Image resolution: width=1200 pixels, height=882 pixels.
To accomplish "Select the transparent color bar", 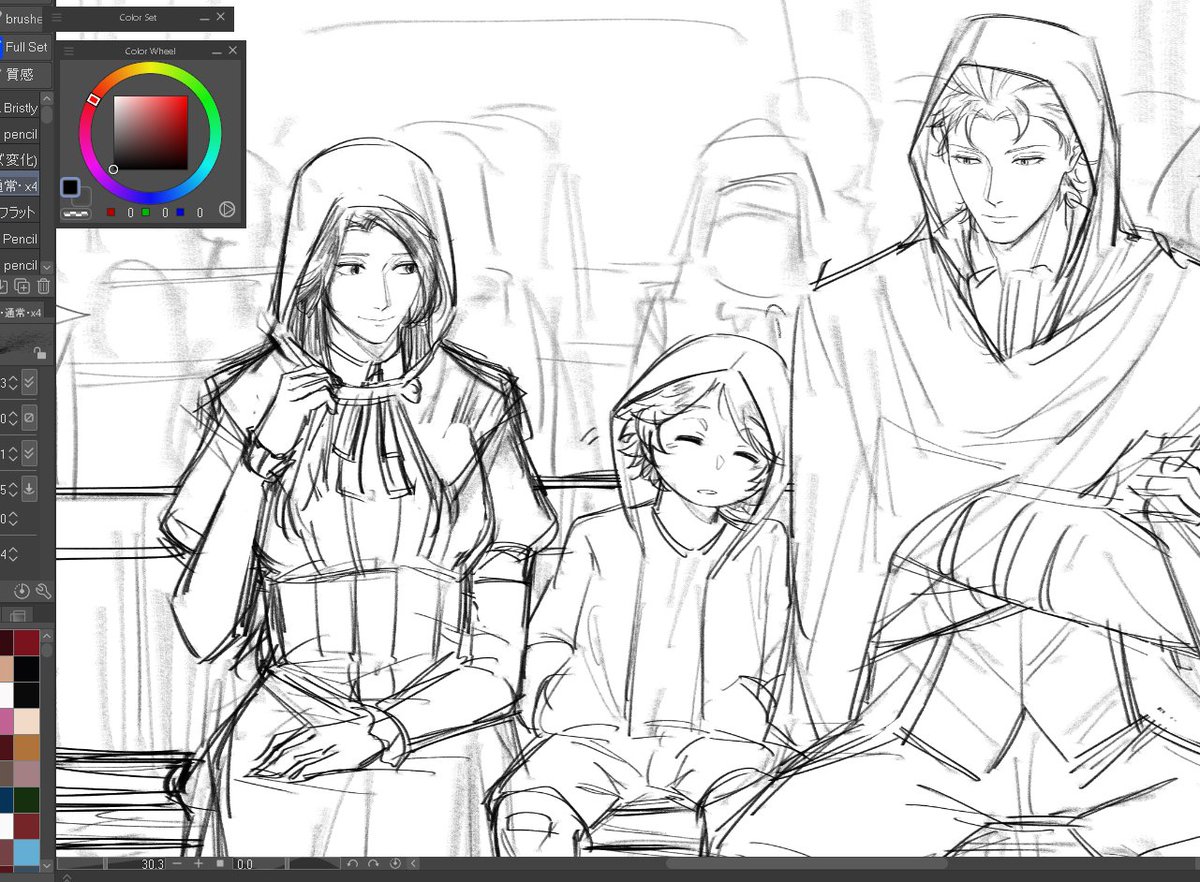I will [74, 212].
